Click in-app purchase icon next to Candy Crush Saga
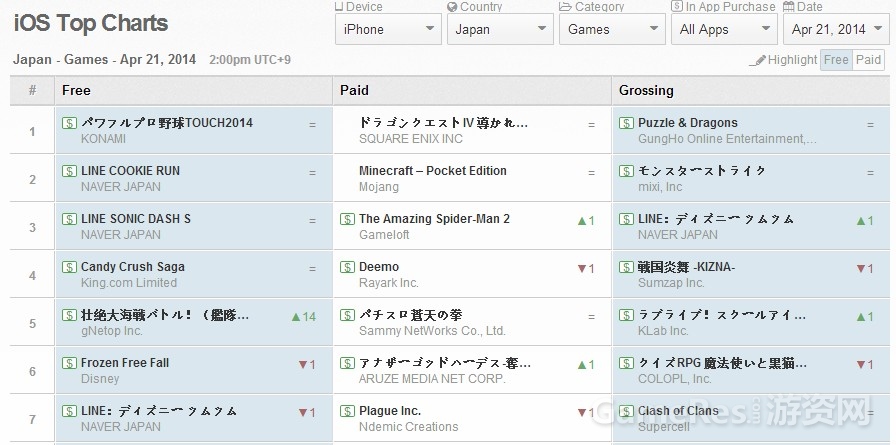 [69, 267]
